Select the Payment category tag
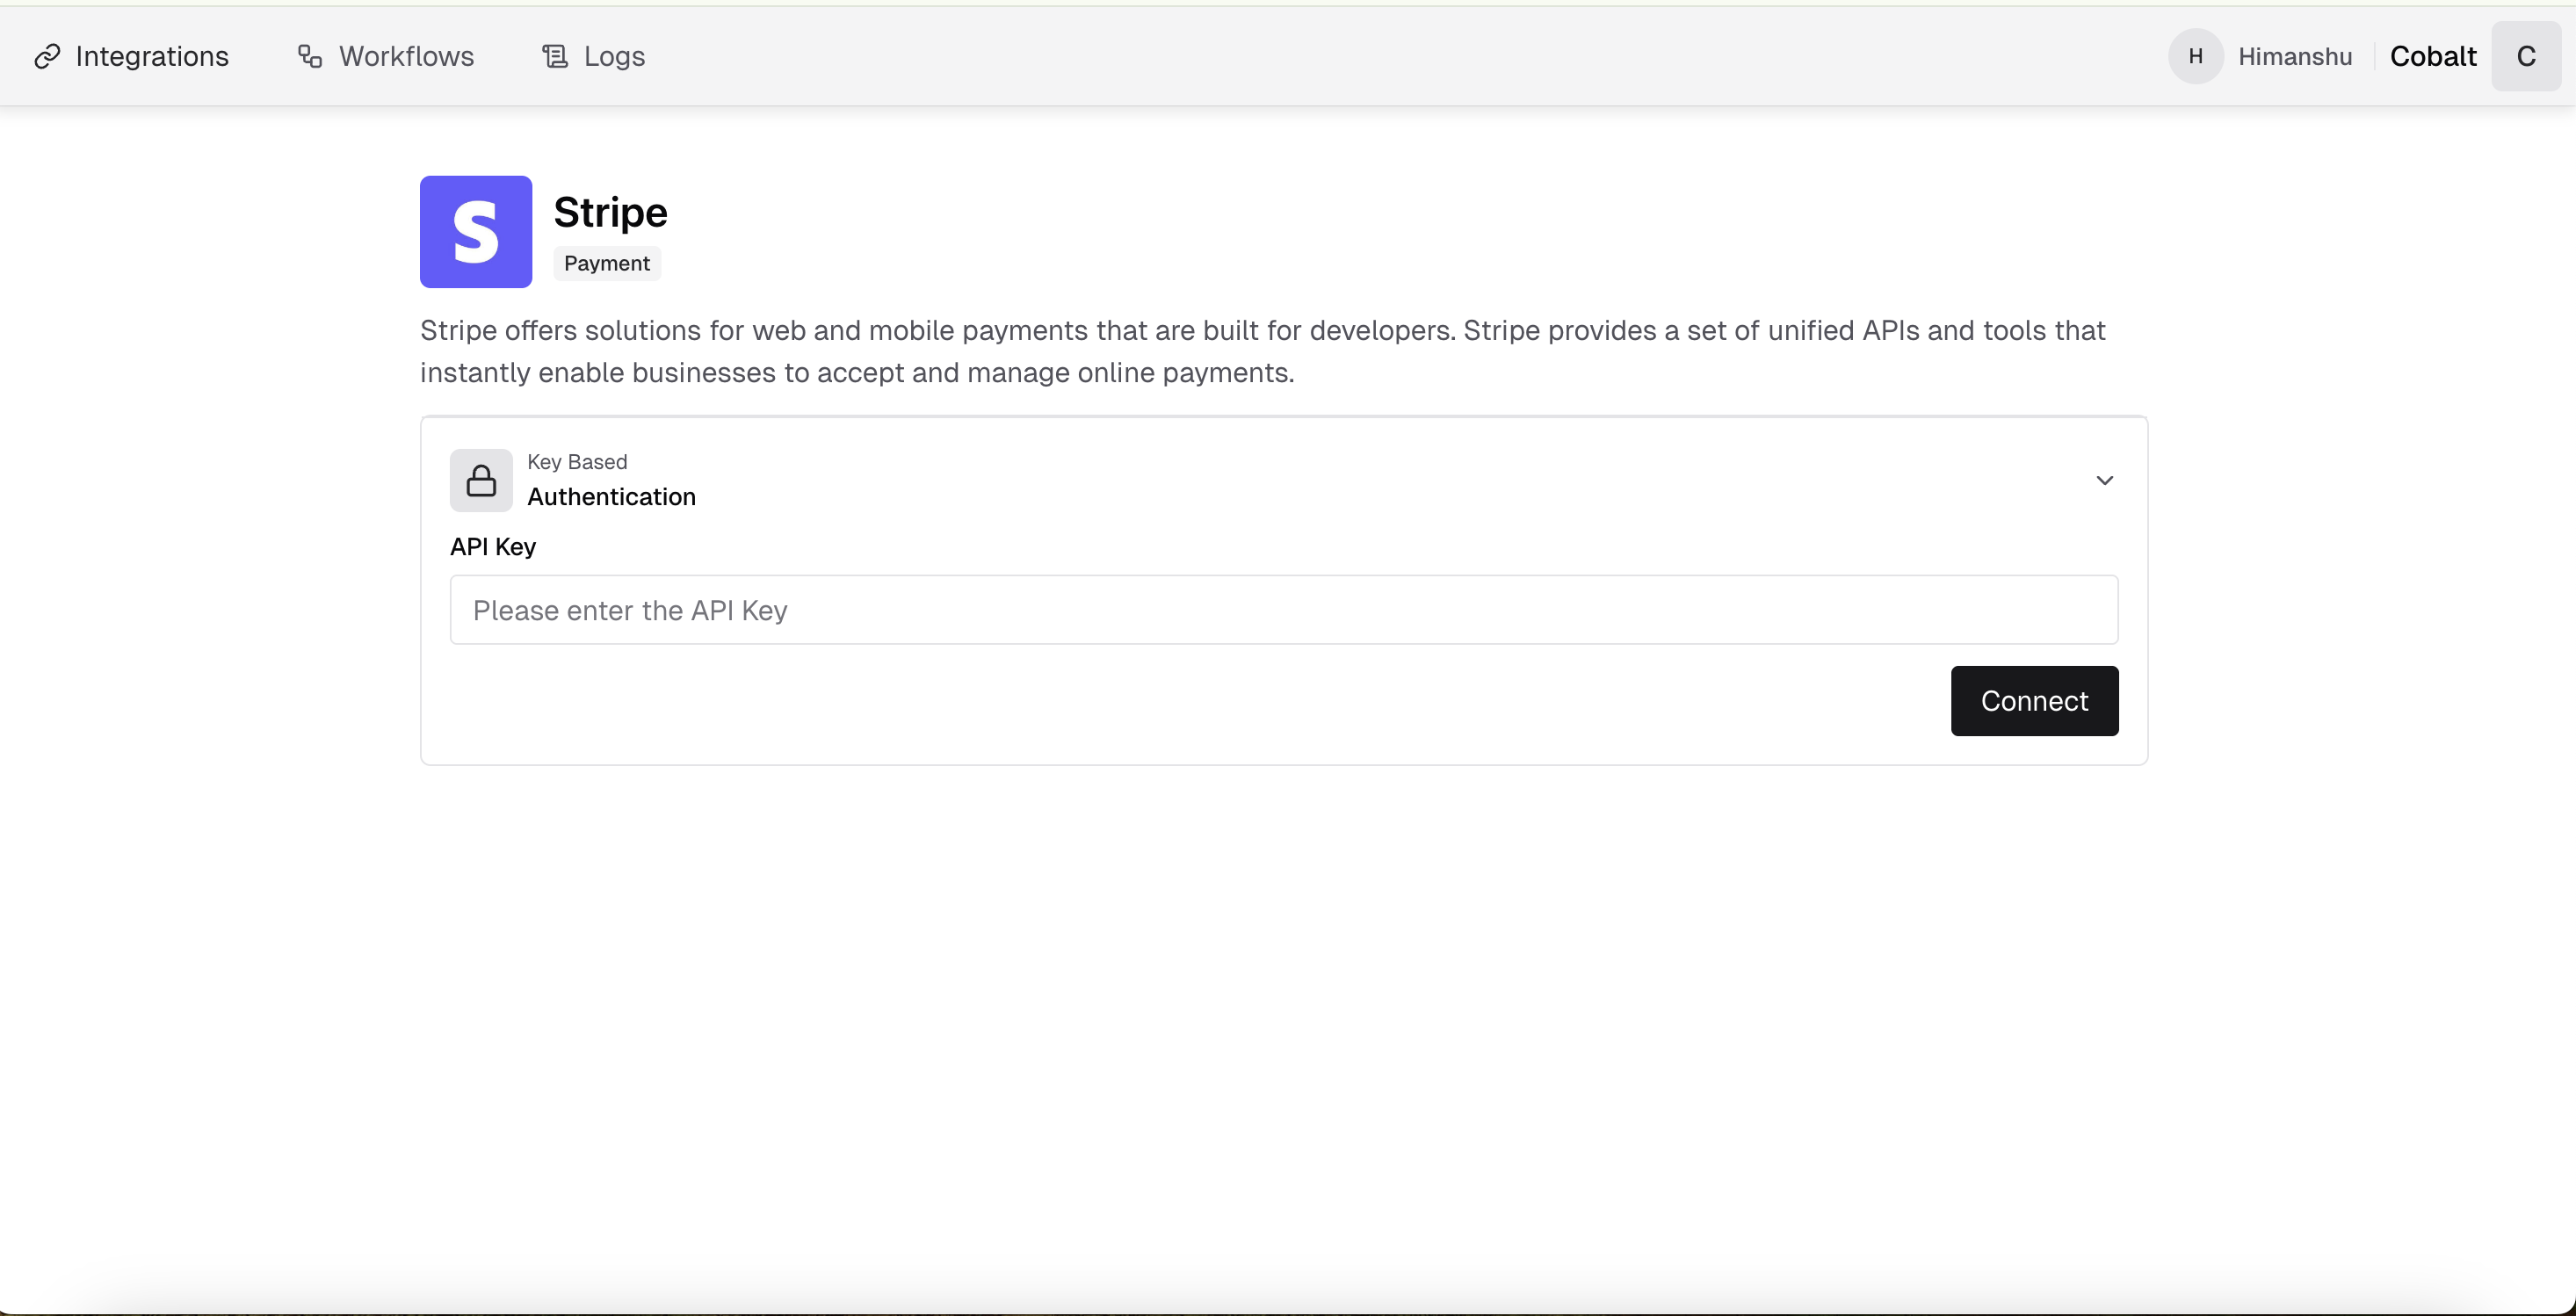The width and height of the screenshot is (2576, 1316). pos(607,264)
